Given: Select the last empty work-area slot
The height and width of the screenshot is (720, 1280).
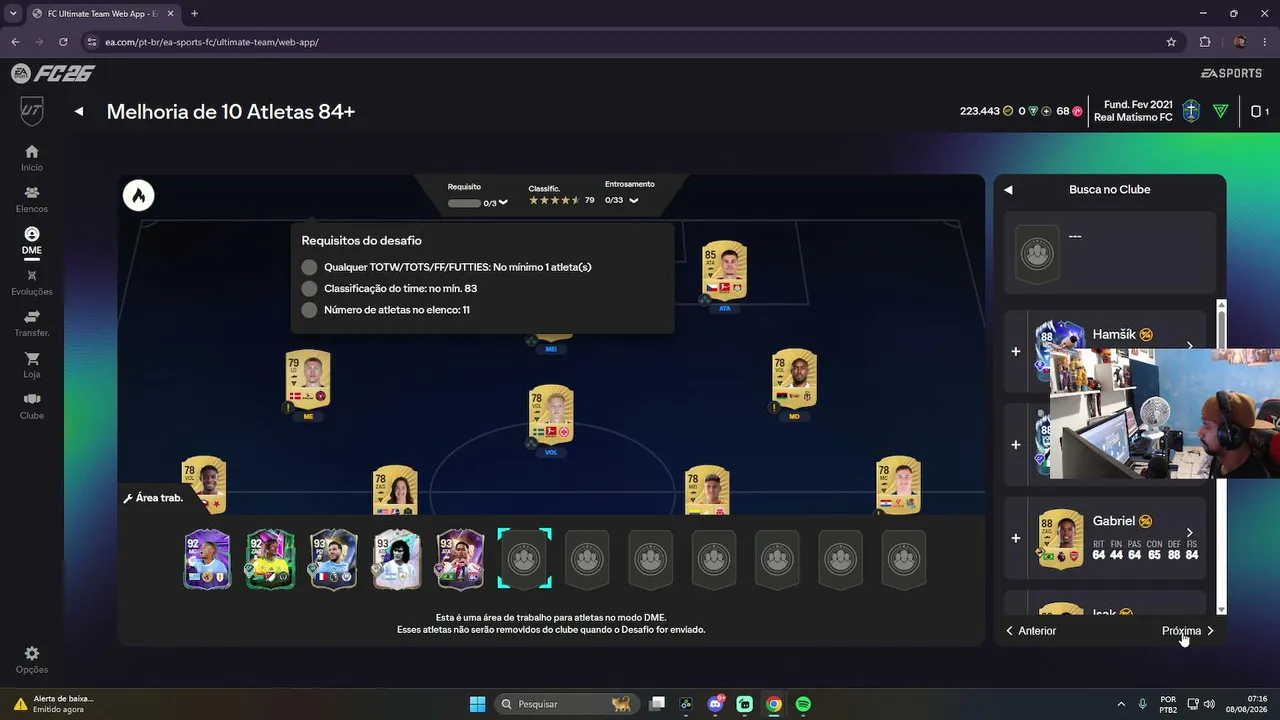Looking at the screenshot, I should [x=904, y=559].
